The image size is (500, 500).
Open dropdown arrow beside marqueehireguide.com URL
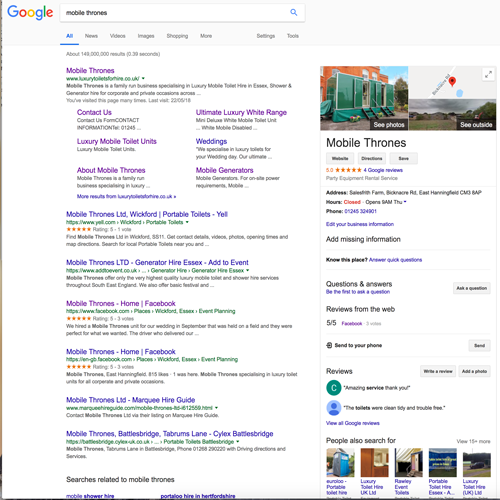coord(216,408)
